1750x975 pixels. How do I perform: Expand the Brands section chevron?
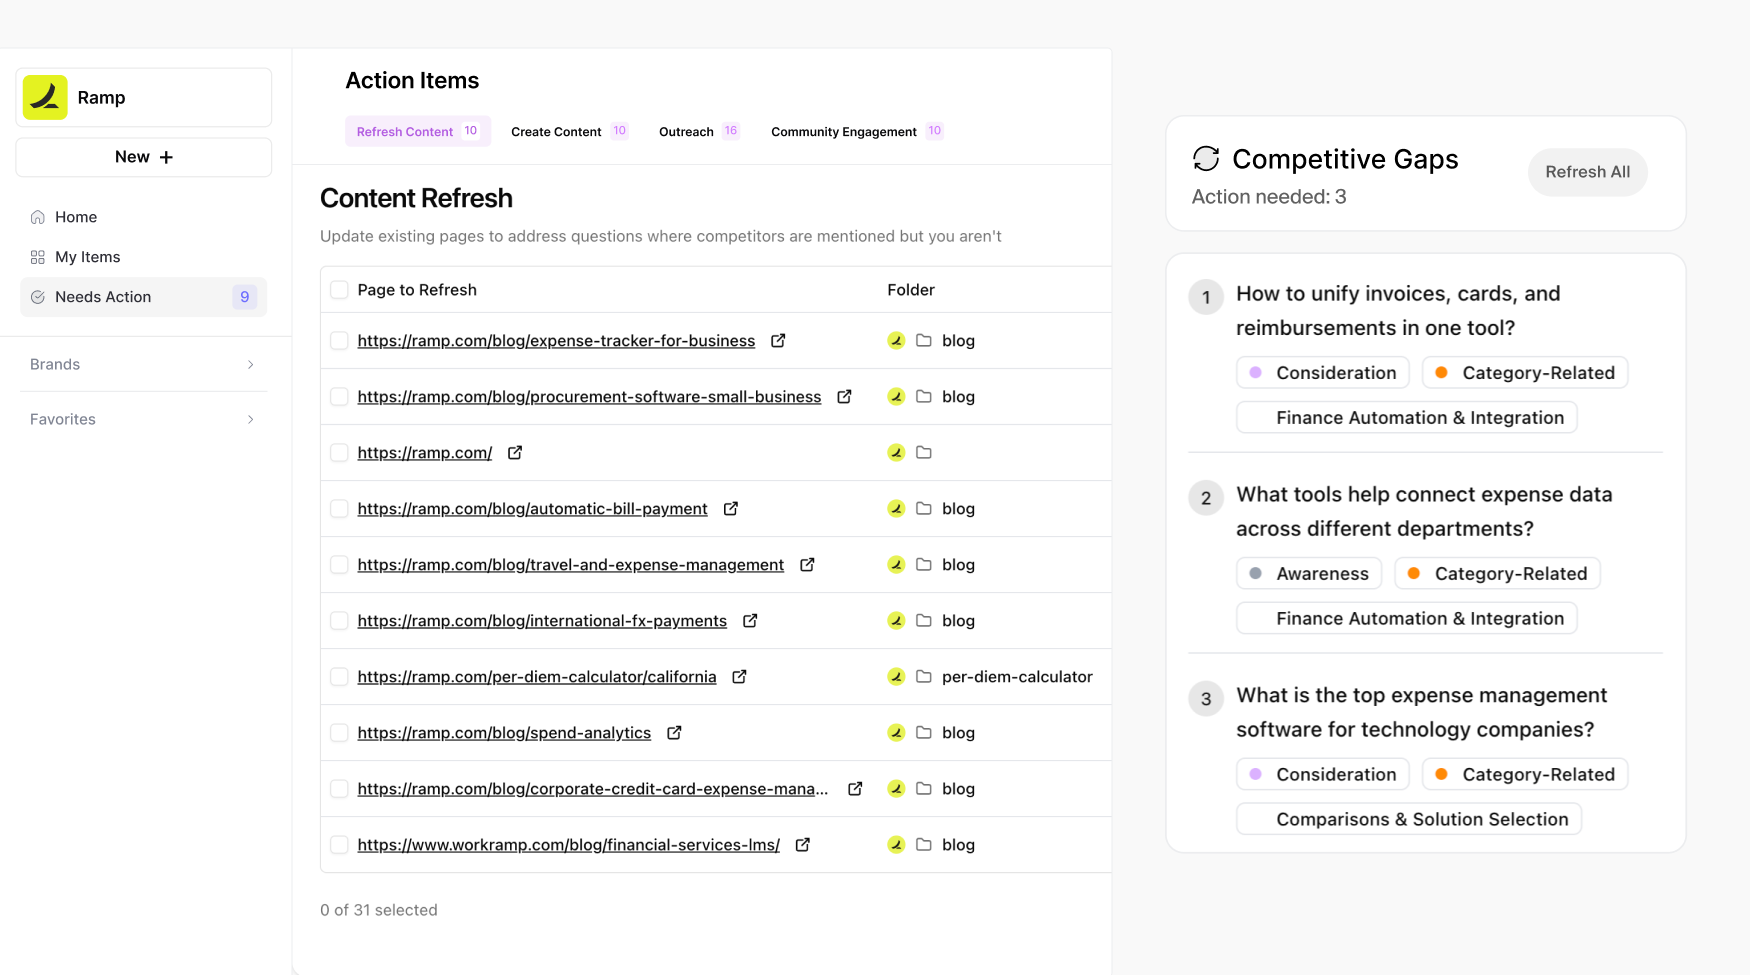pos(250,365)
